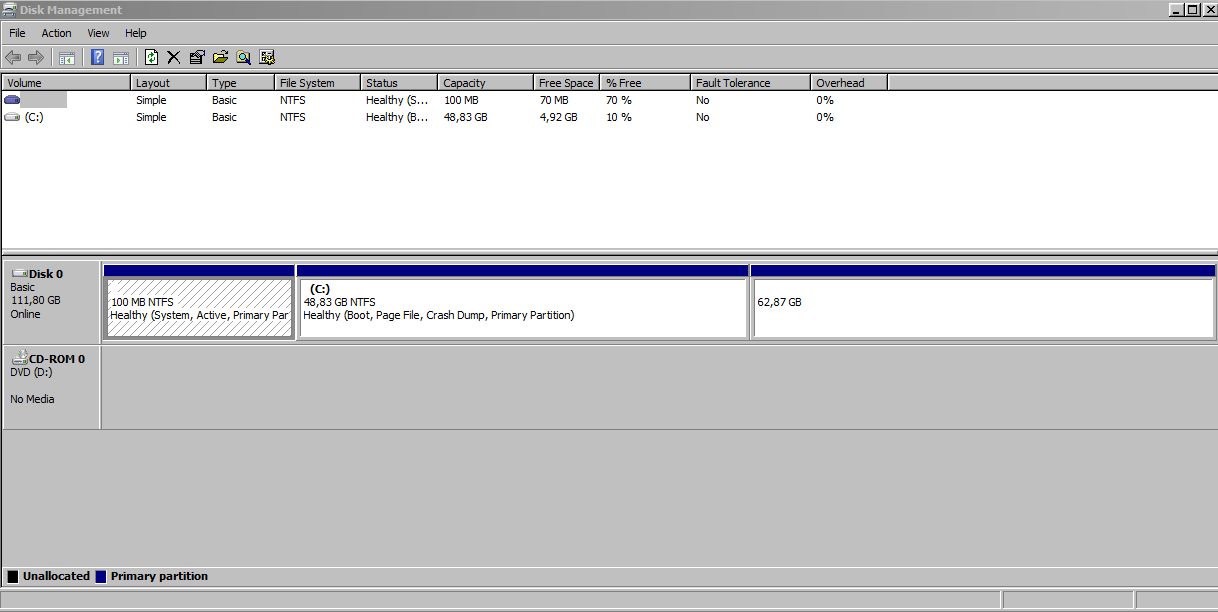Select the unnamed 100 MB volume's drive icon
Screen dimensions: 1218x612
click(x=12, y=100)
